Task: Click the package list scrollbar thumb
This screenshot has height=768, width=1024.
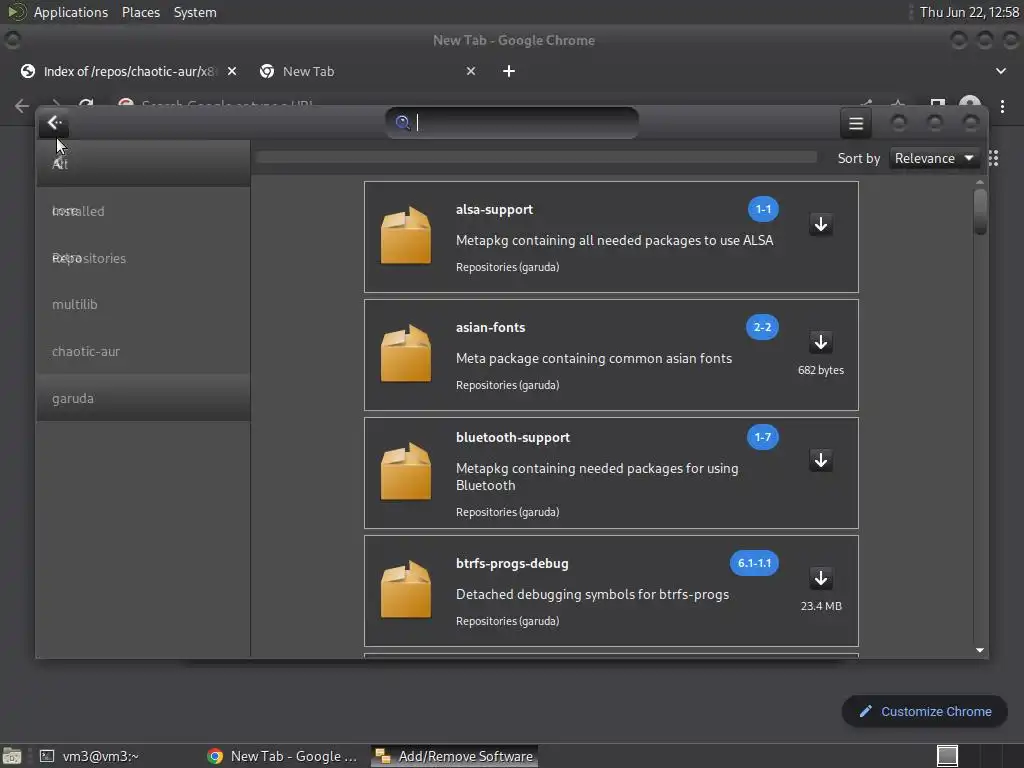Action: (980, 210)
